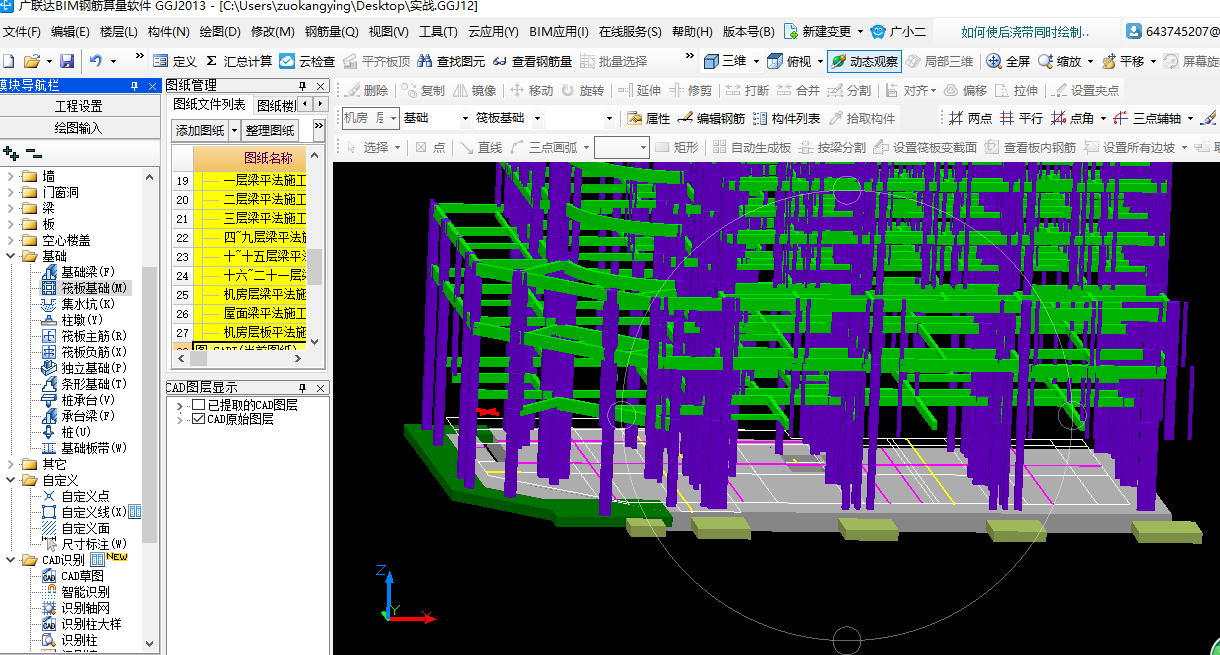Switch to 图纸文件列表 tab

[209, 104]
